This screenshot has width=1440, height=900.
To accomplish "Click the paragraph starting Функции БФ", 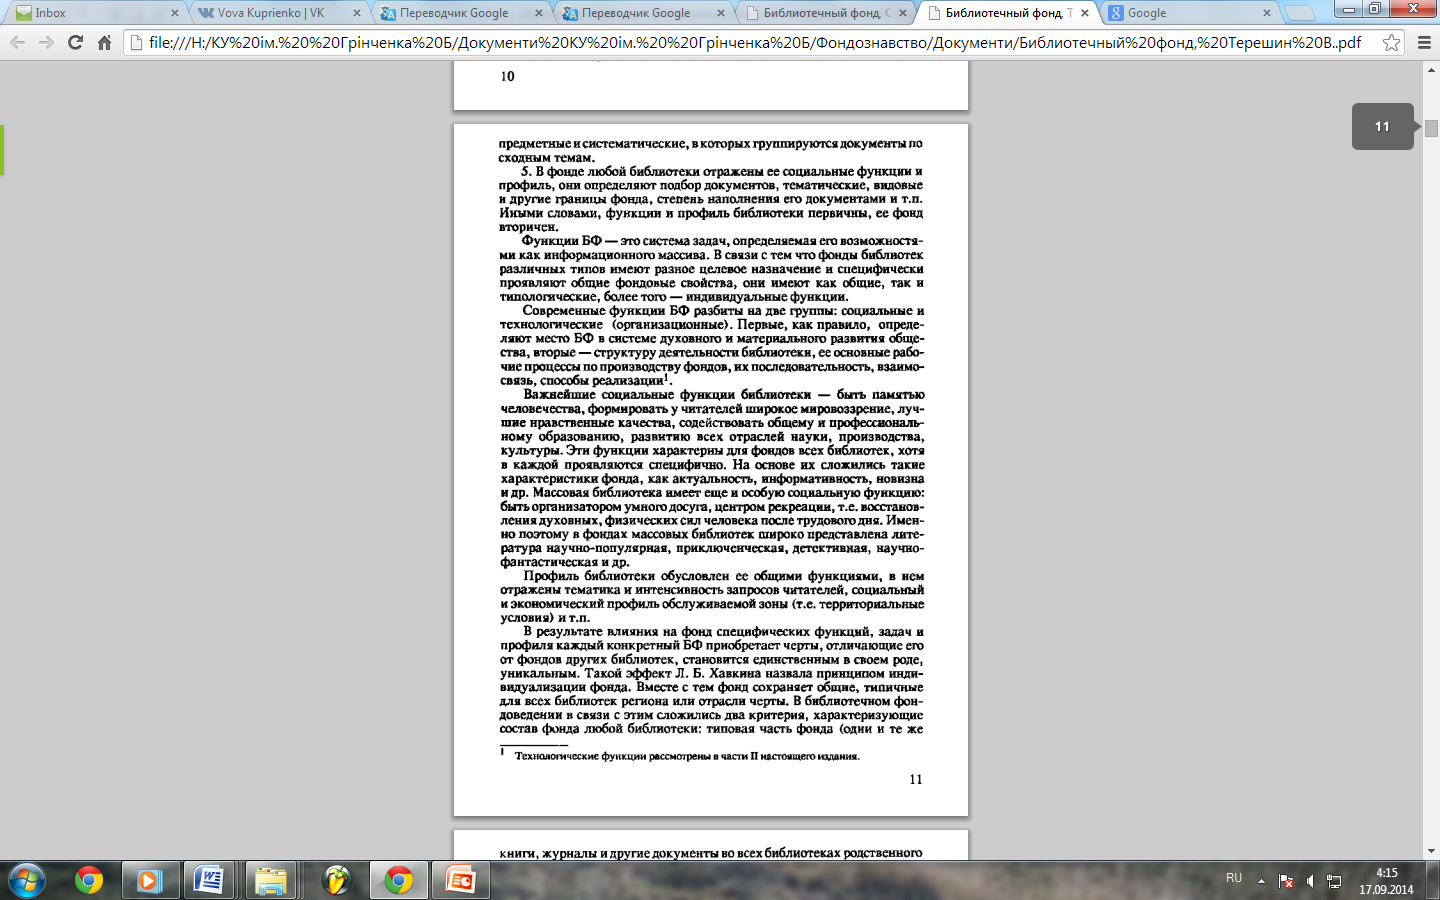I will [x=711, y=268].
